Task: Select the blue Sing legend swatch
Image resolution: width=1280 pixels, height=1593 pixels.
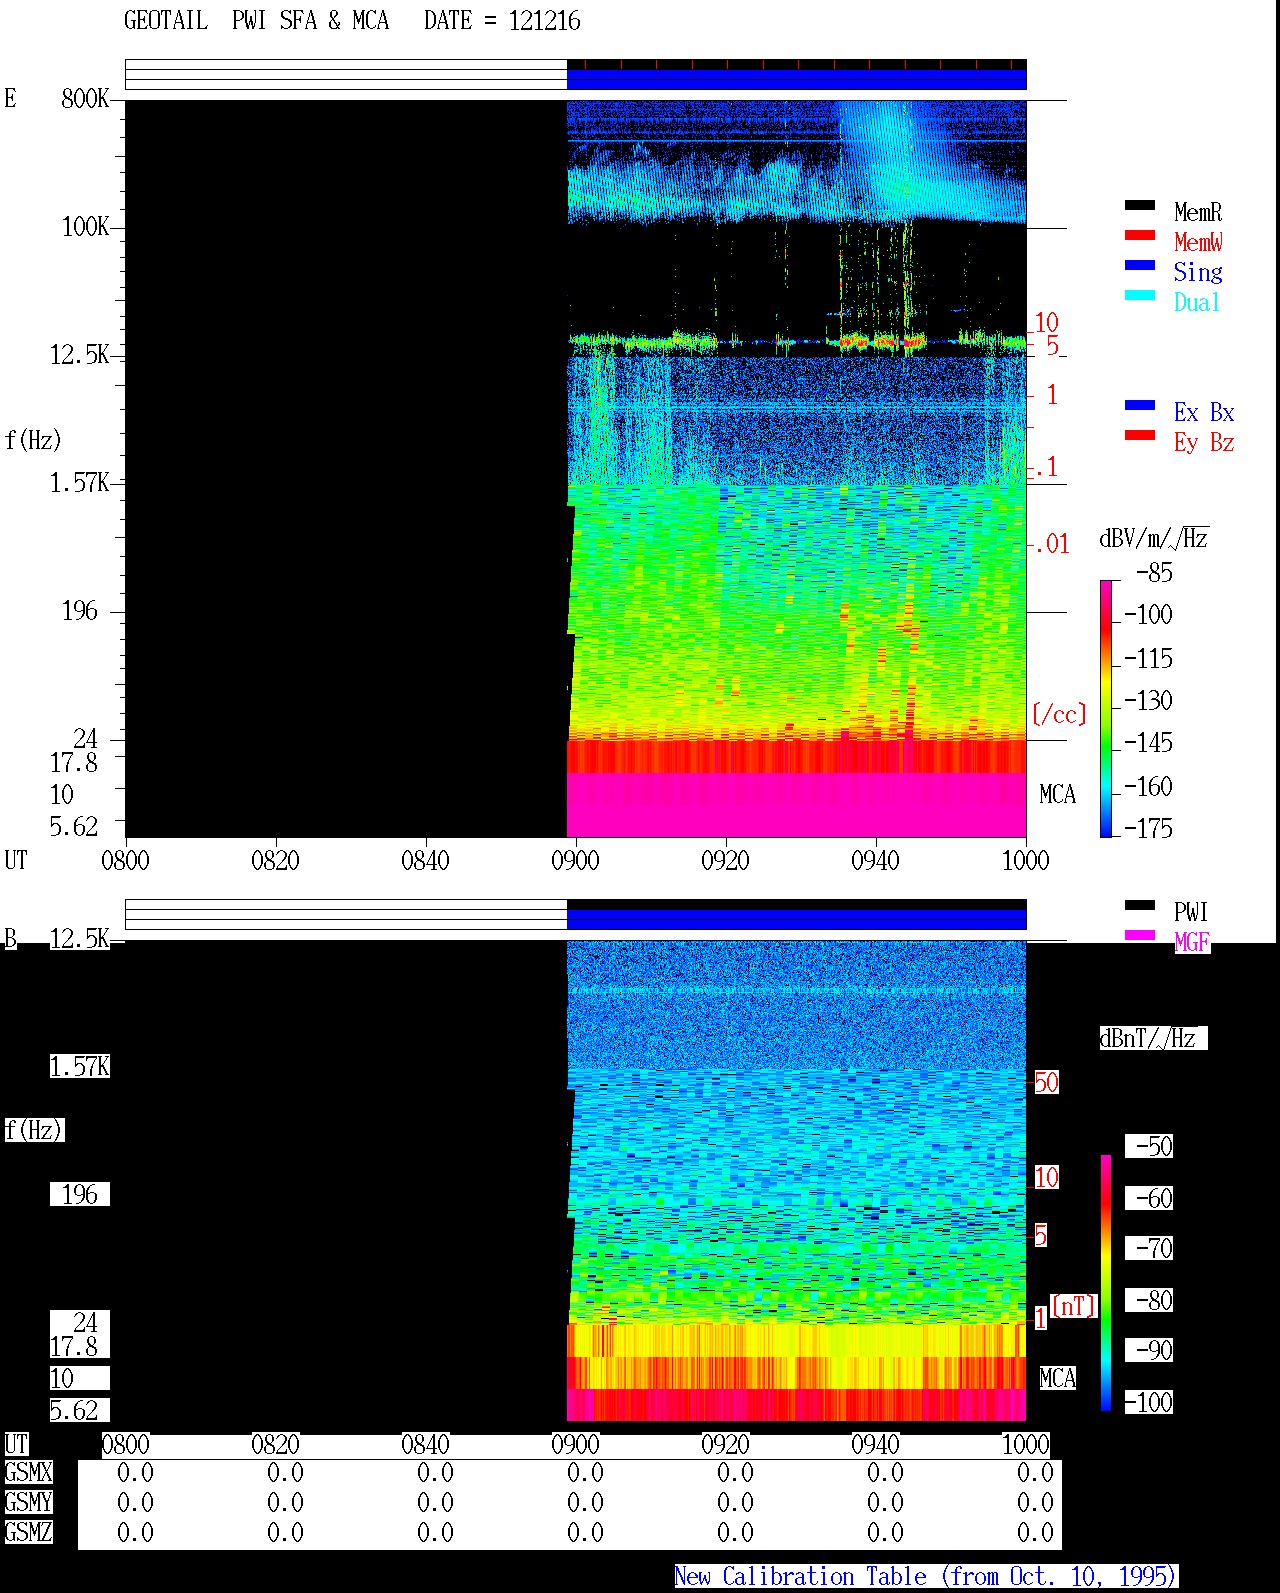Action: point(1139,265)
